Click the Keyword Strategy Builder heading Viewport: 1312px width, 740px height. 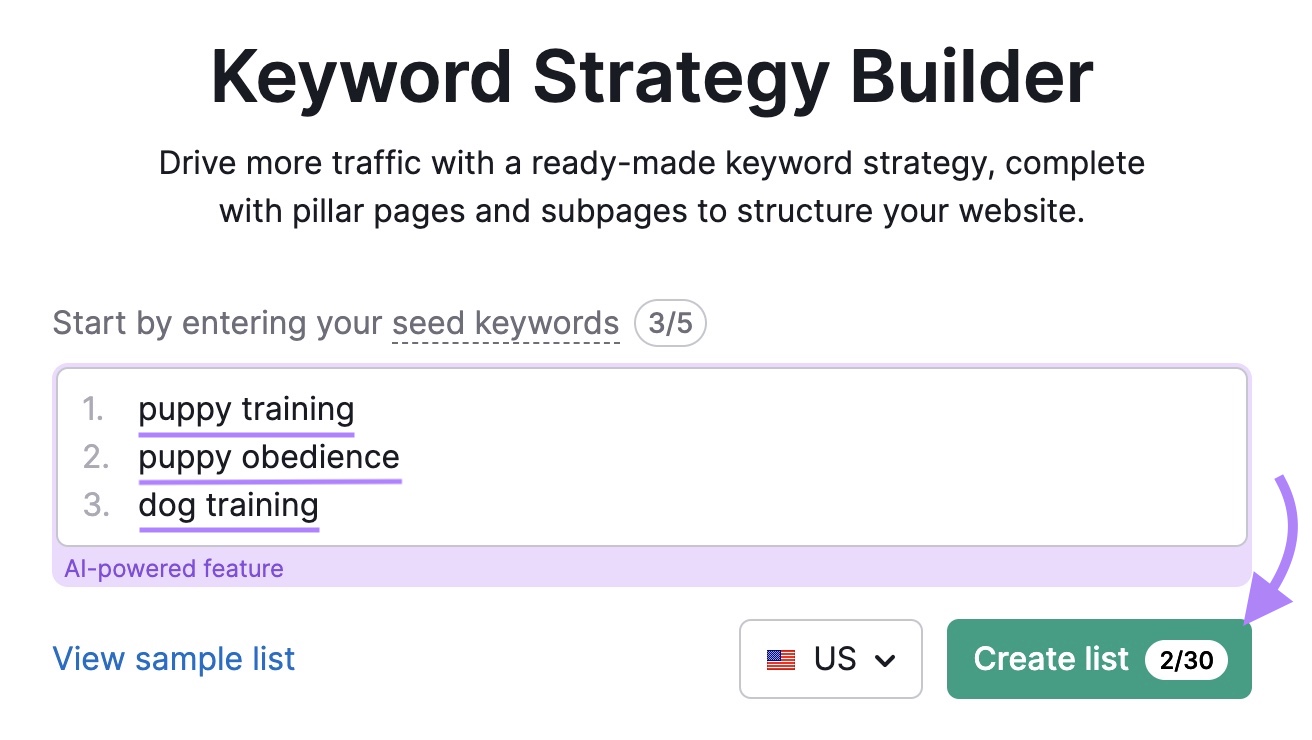652,78
